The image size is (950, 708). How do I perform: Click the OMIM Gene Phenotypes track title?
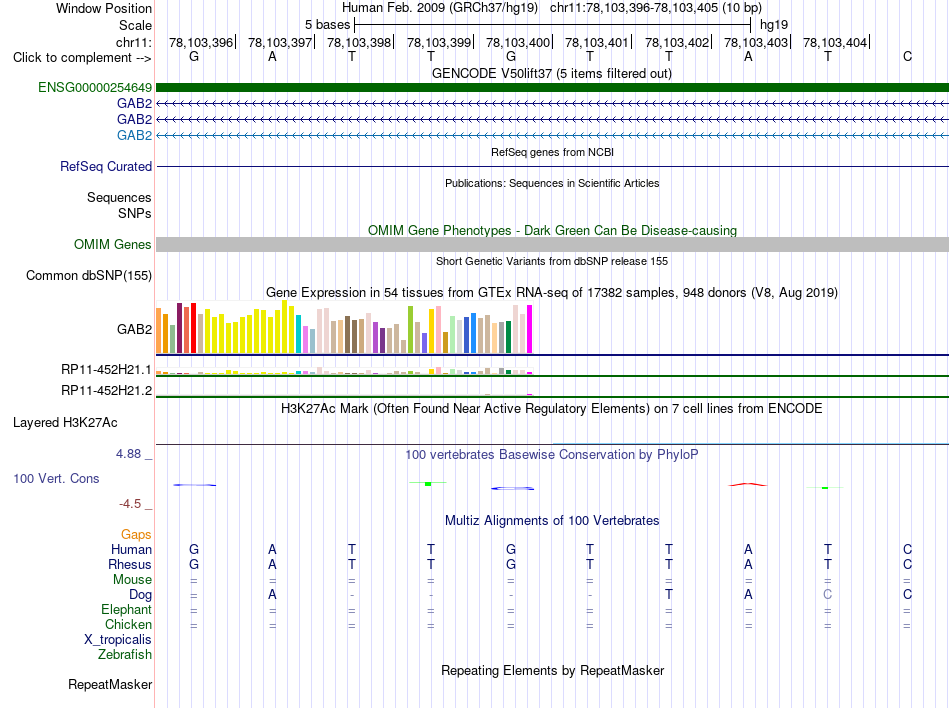tap(553, 231)
